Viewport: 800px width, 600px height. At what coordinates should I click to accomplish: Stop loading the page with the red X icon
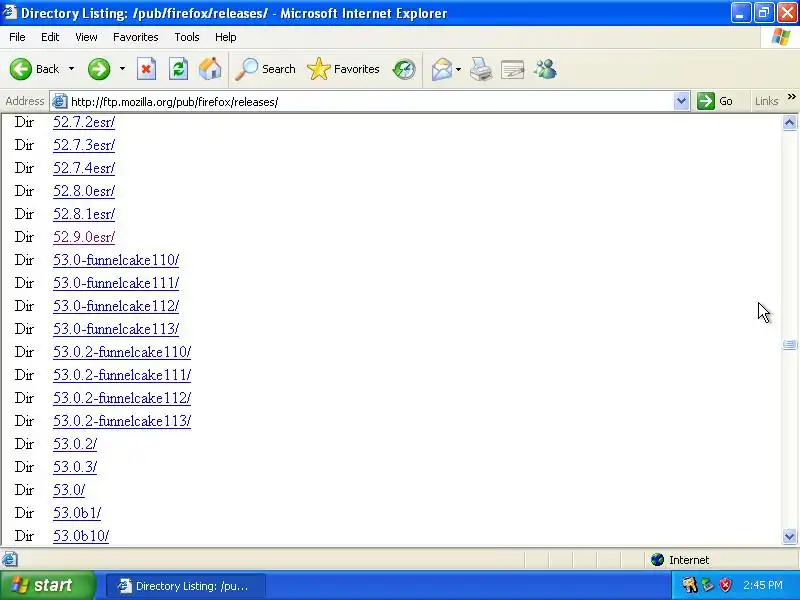(146, 69)
